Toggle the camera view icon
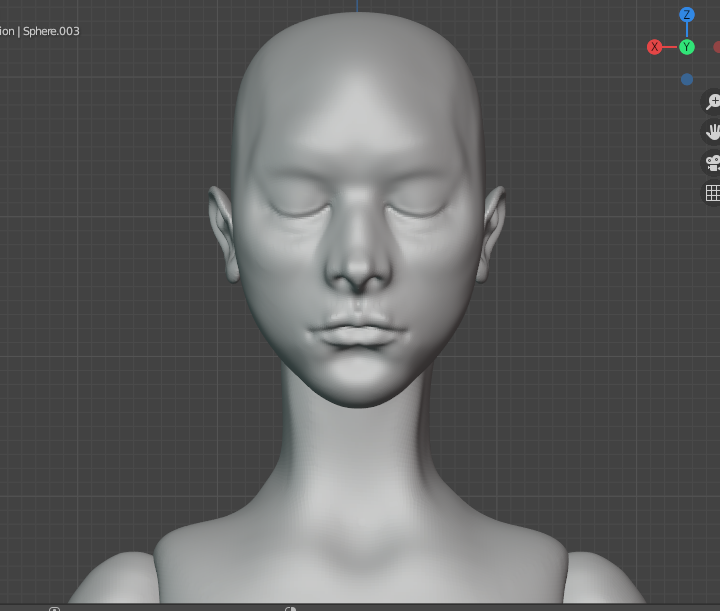Screen dimensions: 720x611 coord(713,163)
